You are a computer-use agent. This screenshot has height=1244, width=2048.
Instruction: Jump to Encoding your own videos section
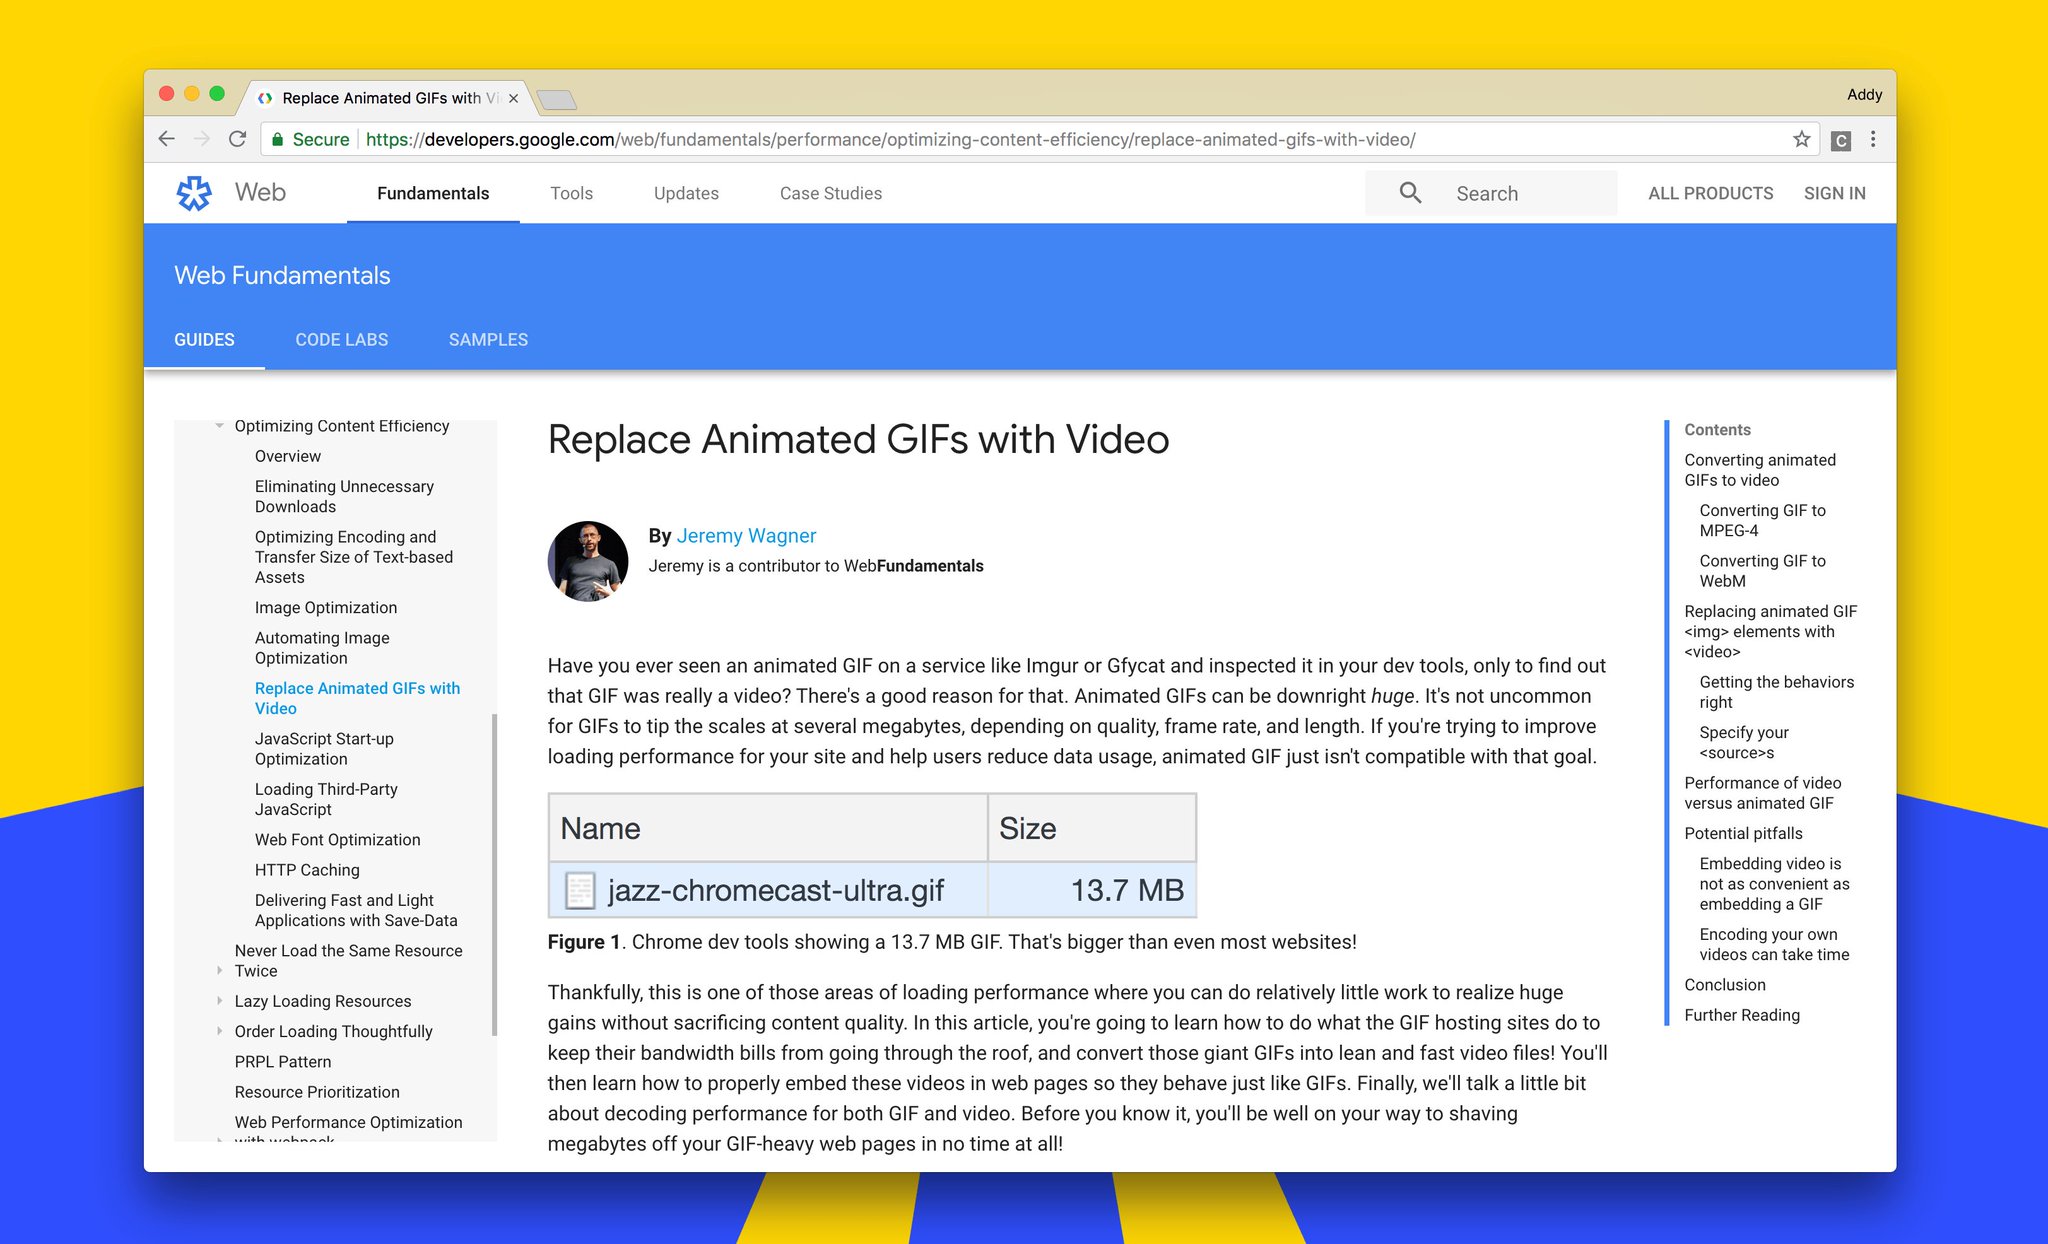point(1774,944)
